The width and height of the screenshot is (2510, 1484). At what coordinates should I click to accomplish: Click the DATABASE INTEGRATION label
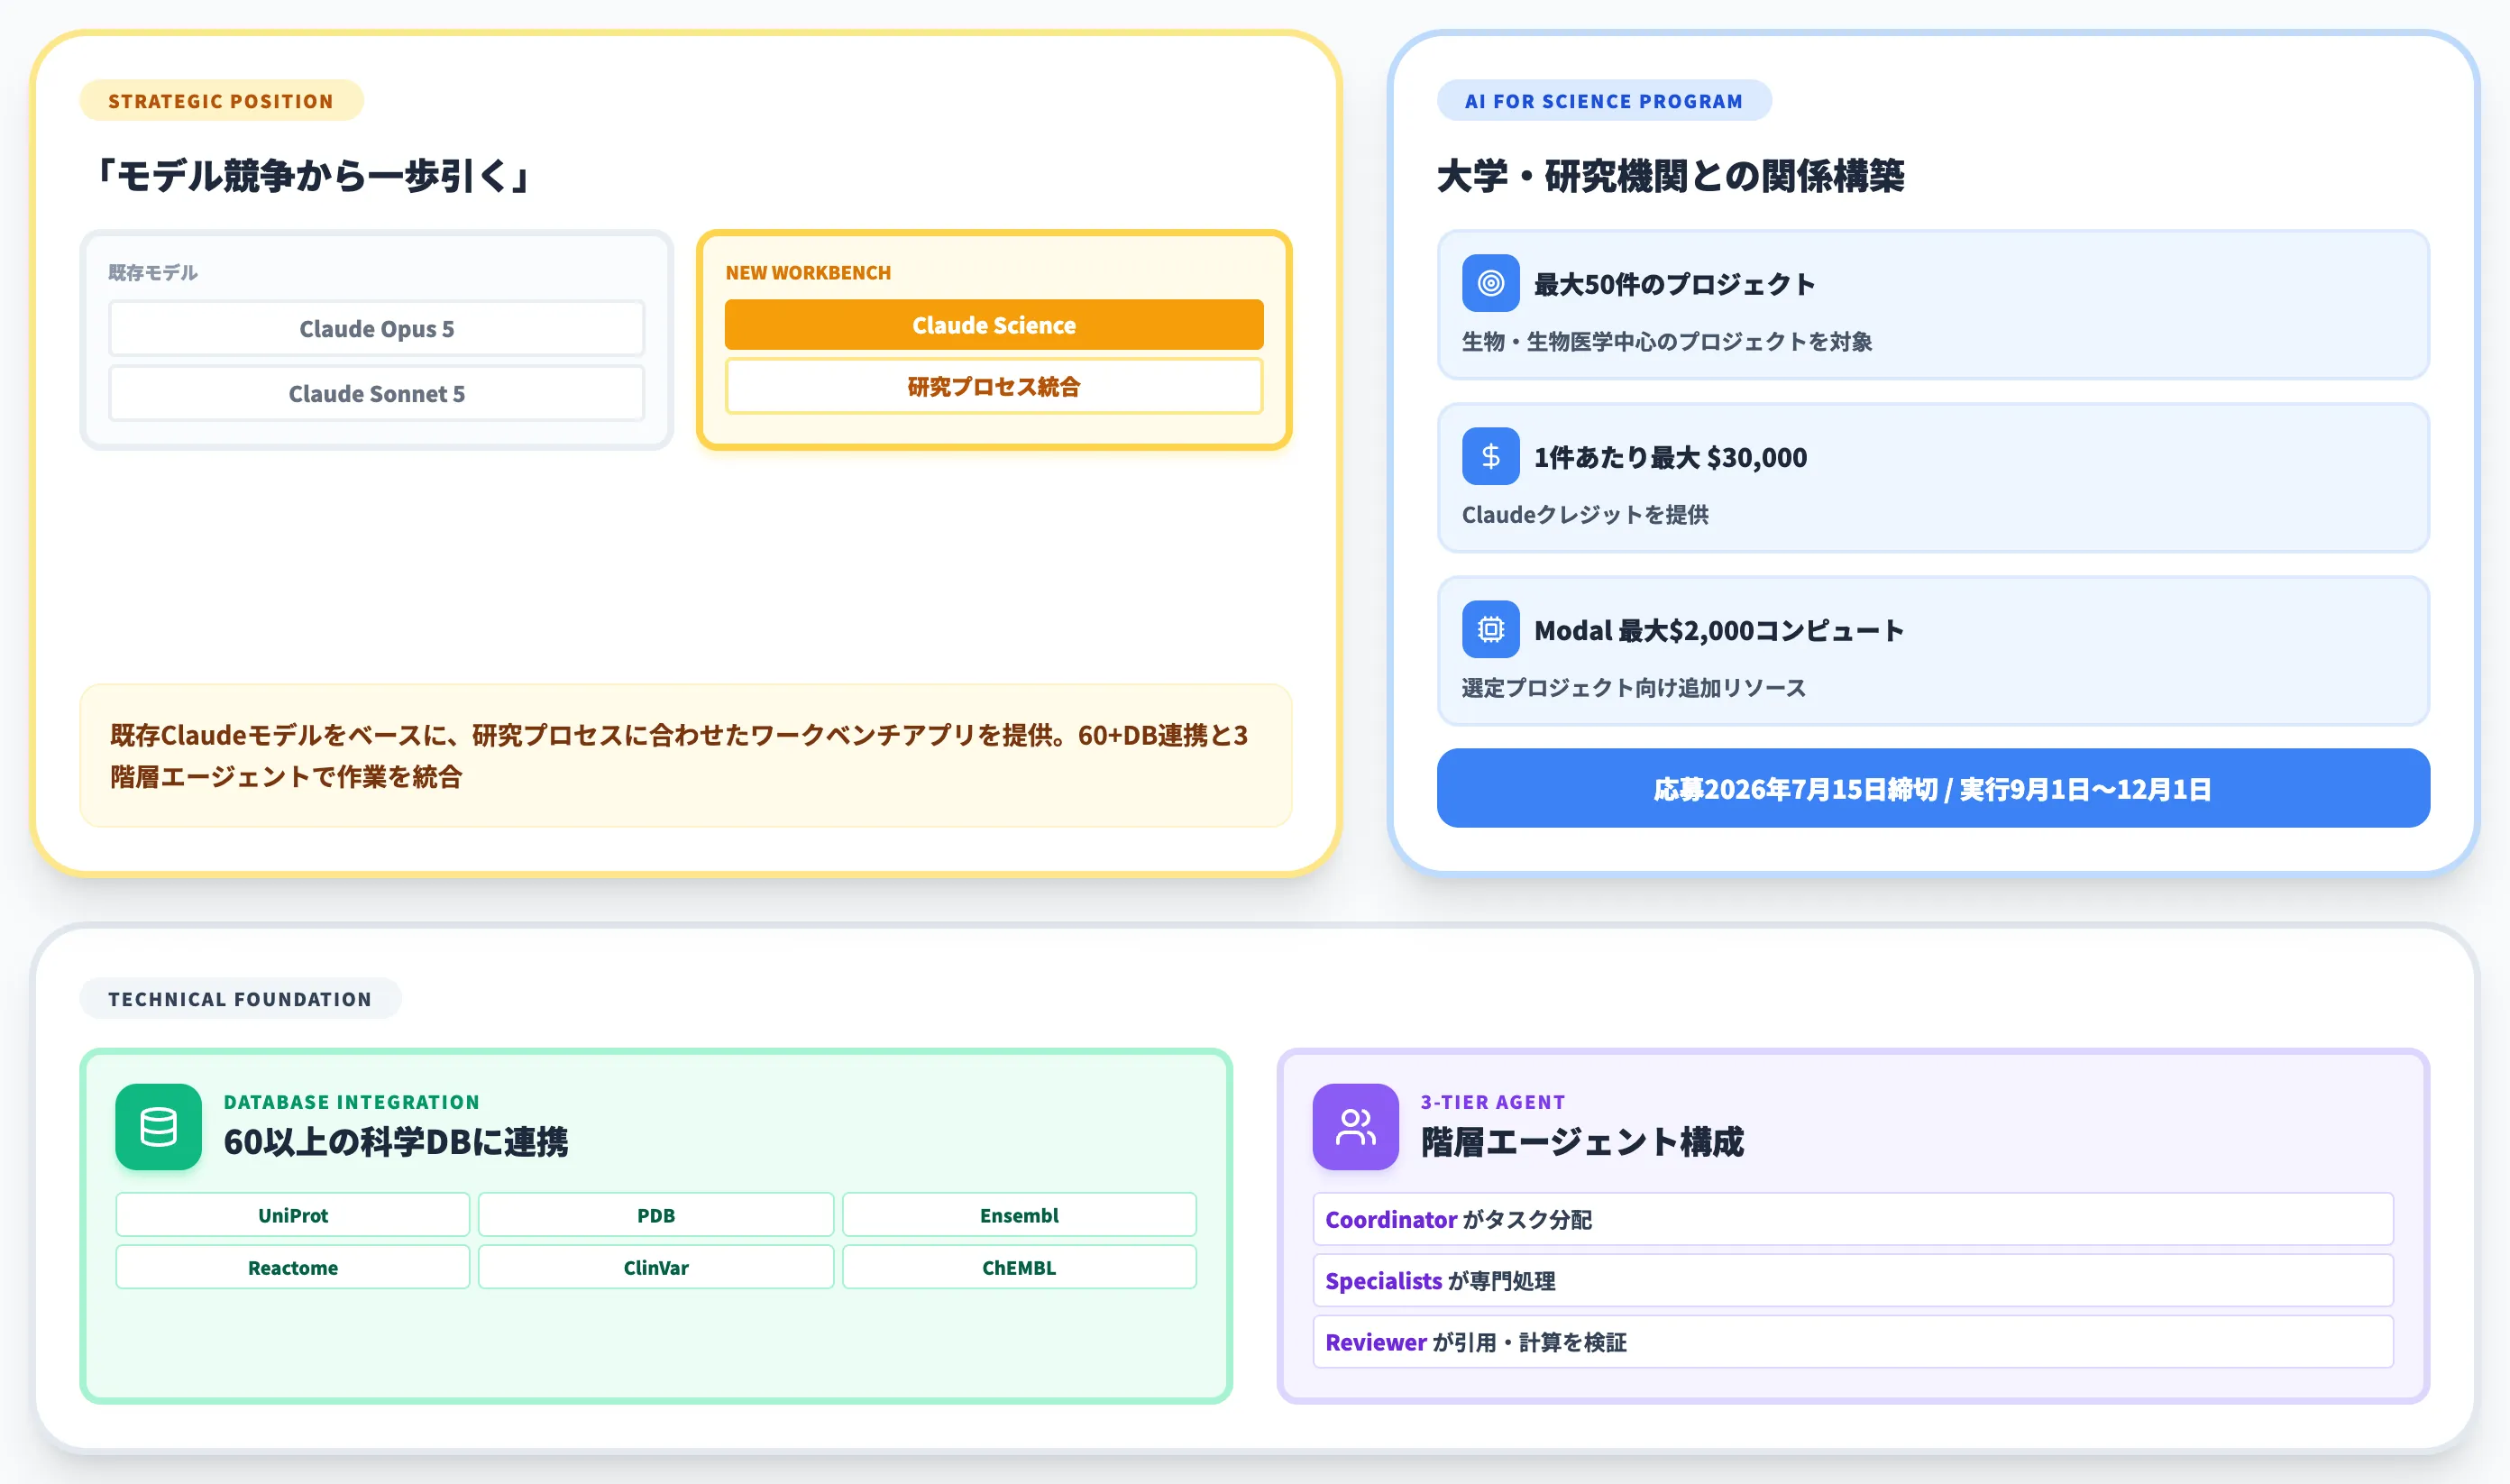click(x=351, y=1101)
